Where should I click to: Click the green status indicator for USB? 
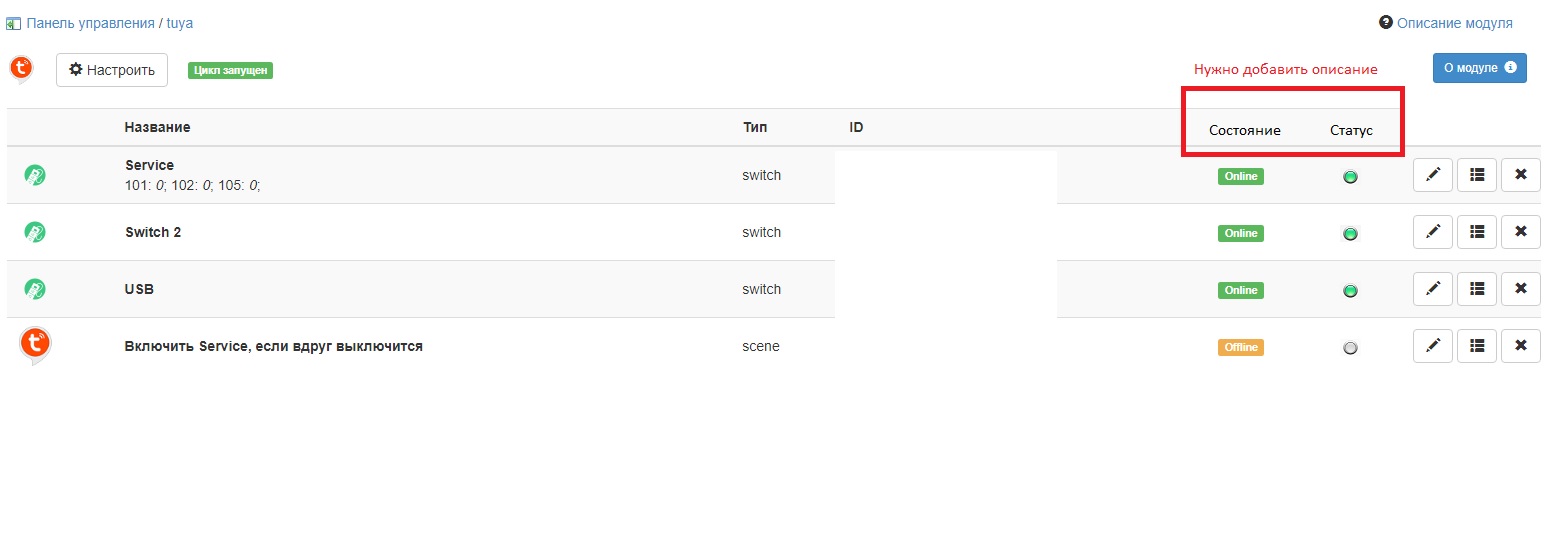click(x=1350, y=291)
